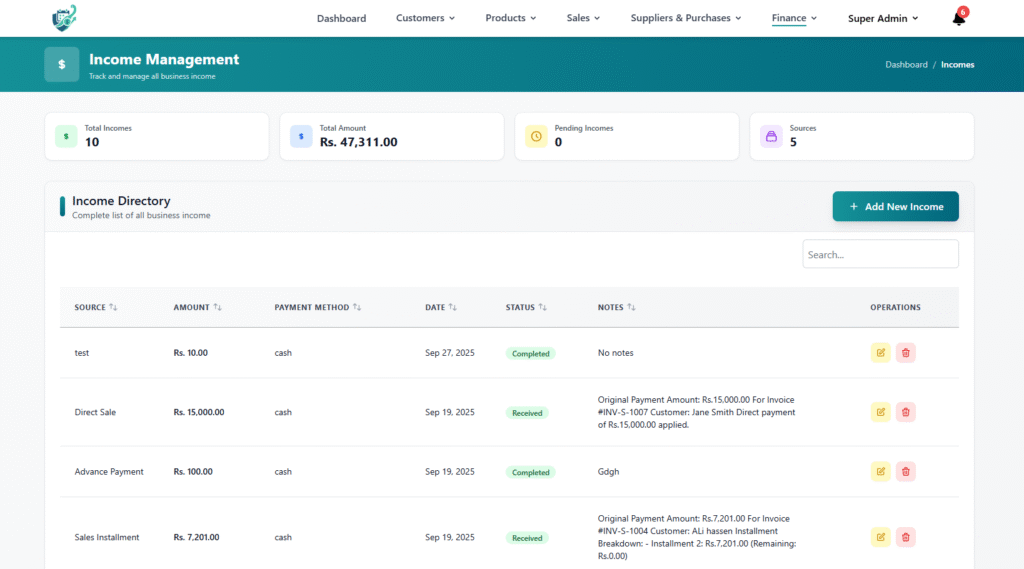The height and width of the screenshot is (569, 1024).
Task: Delete the Direct Sale income record
Action: (x=905, y=412)
